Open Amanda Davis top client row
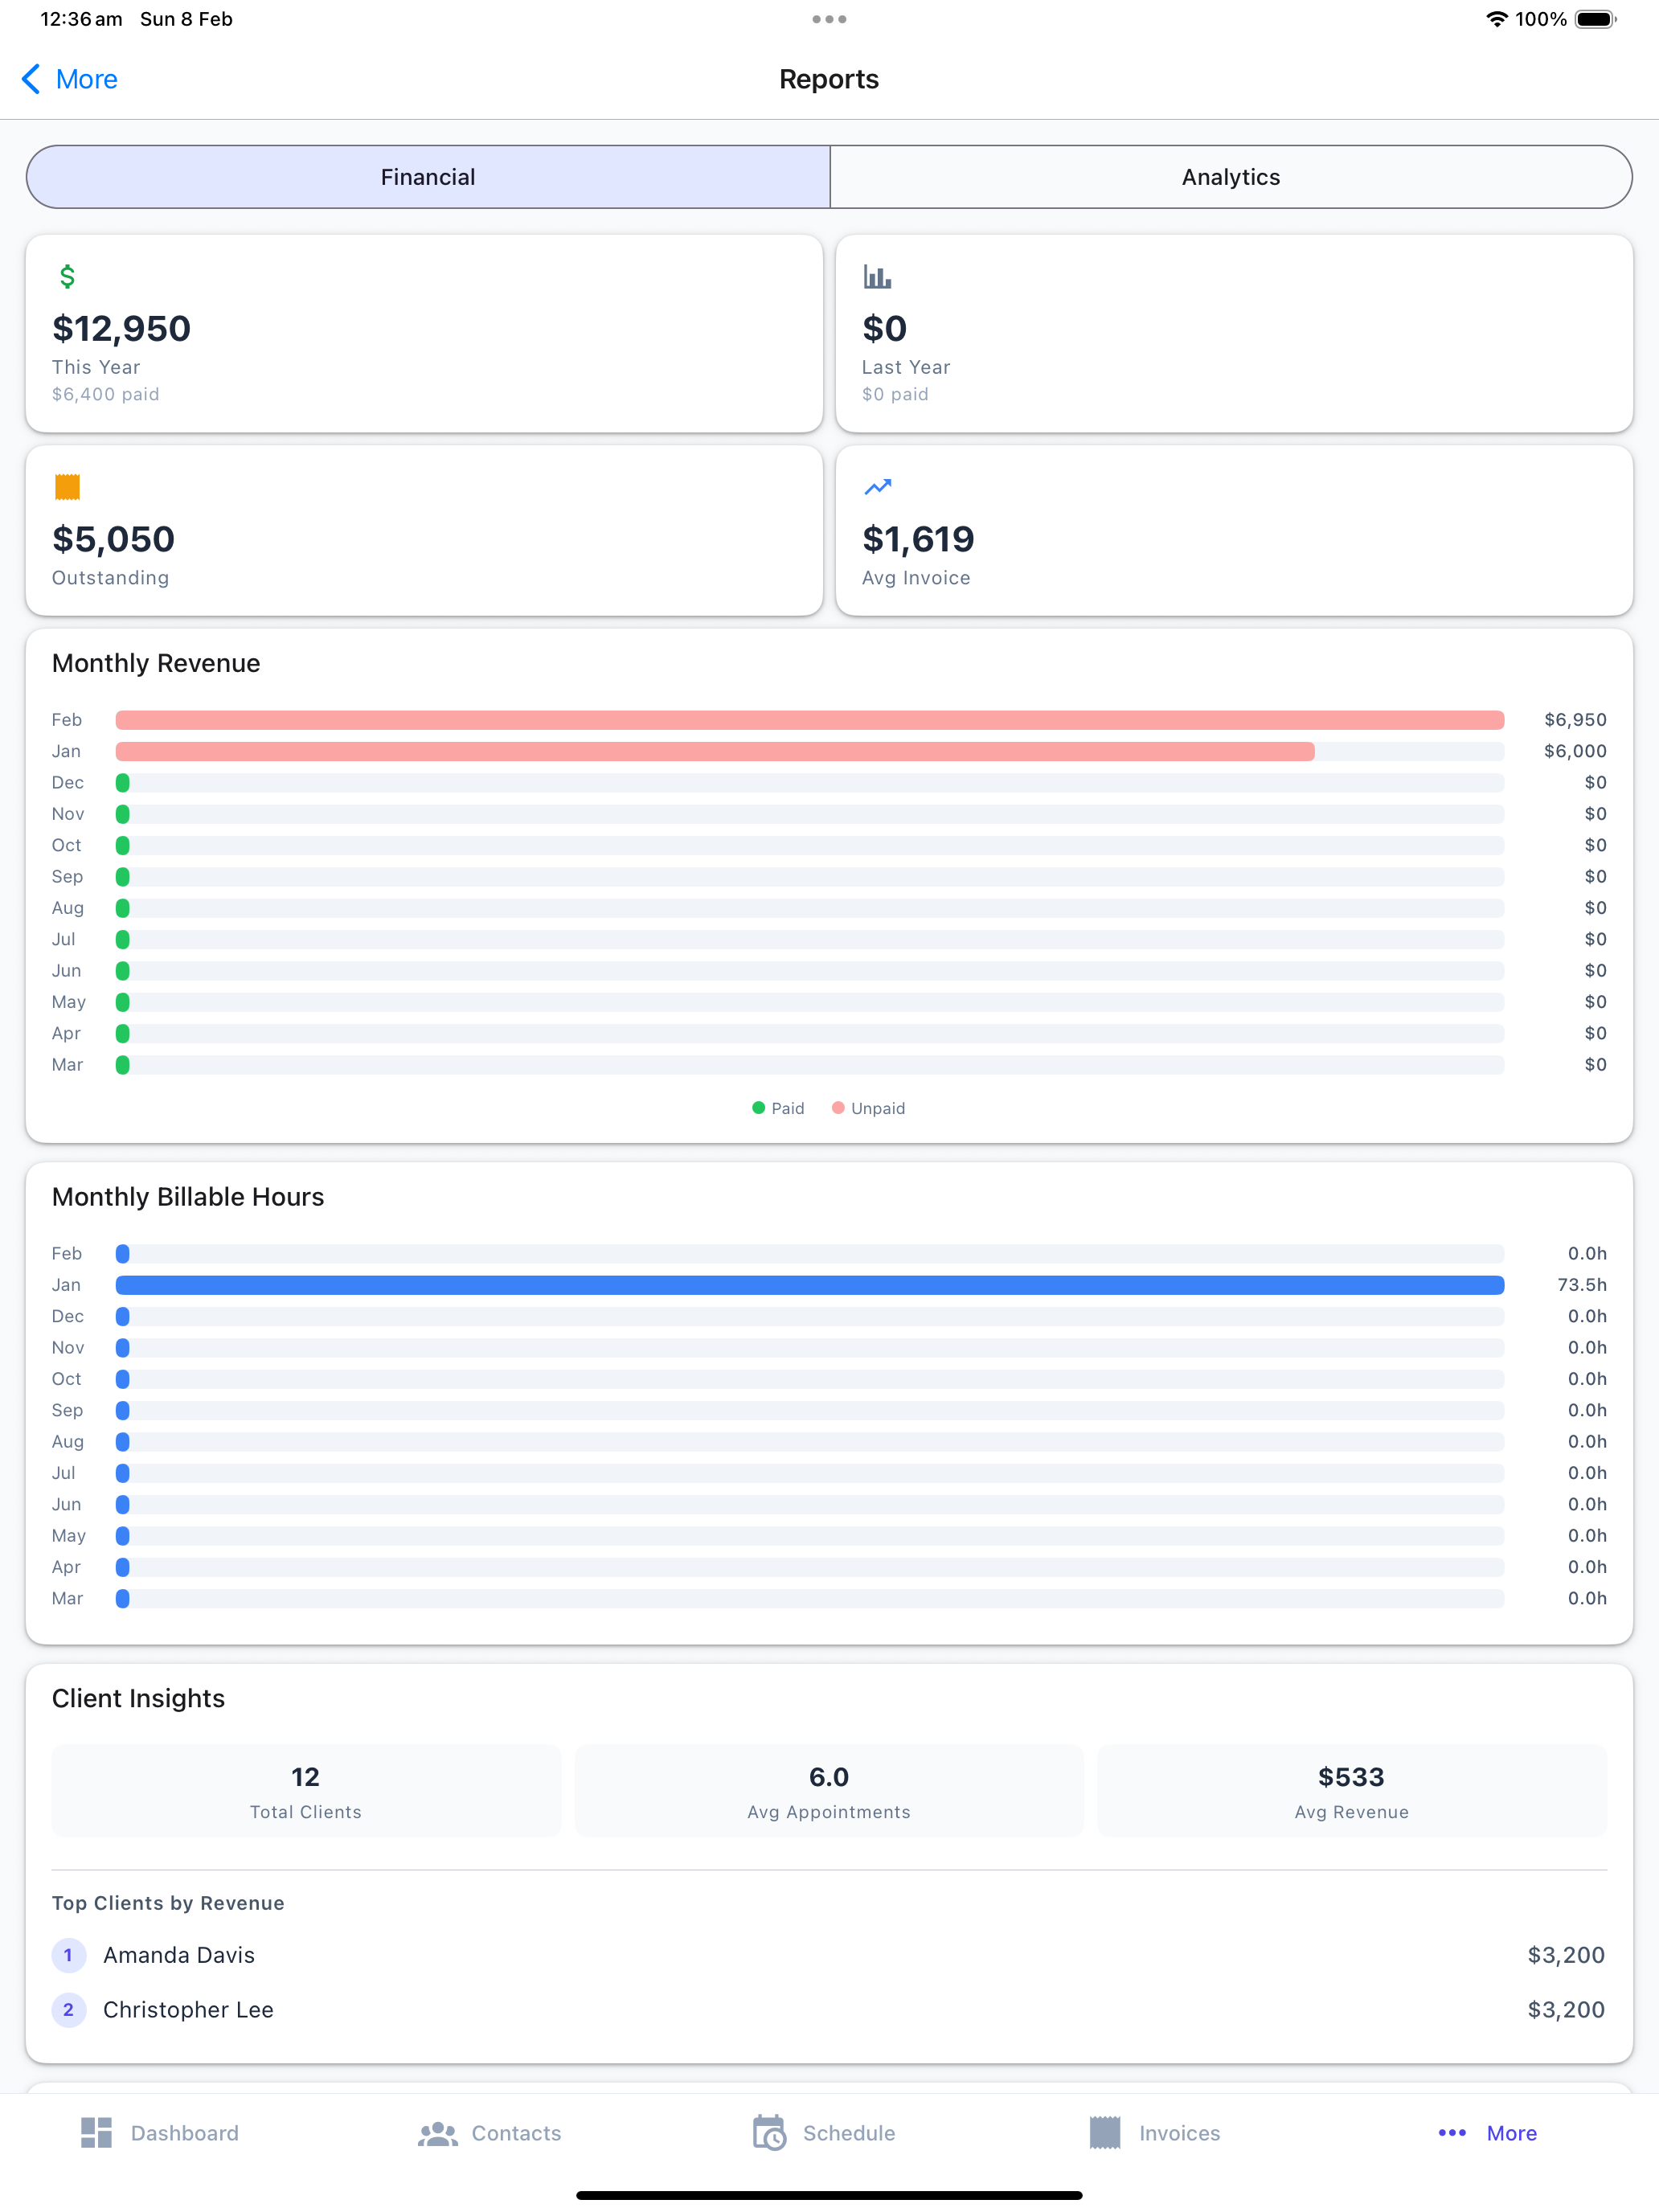The height and width of the screenshot is (2212, 1659). [829, 1955]
